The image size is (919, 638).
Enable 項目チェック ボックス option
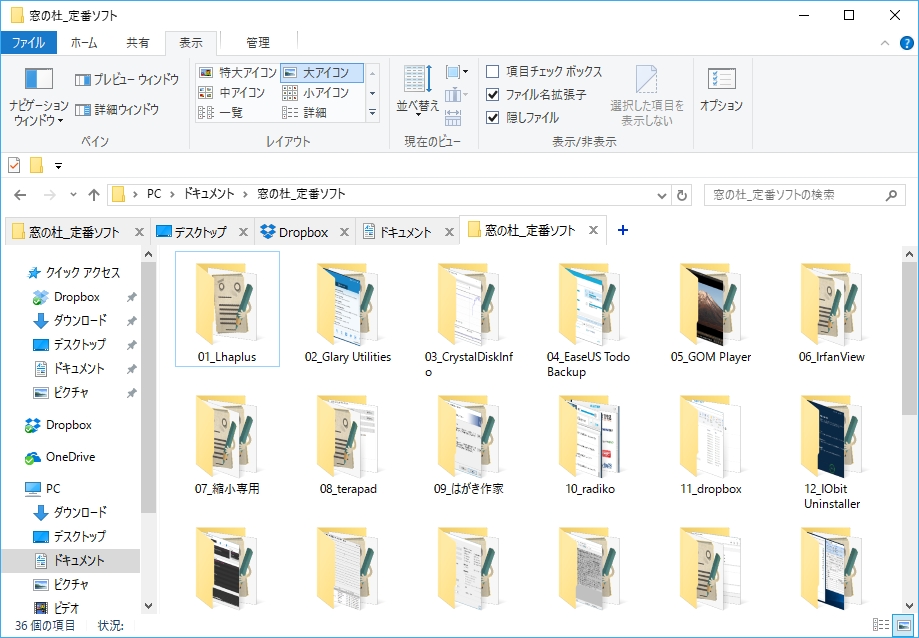point(492,71)
